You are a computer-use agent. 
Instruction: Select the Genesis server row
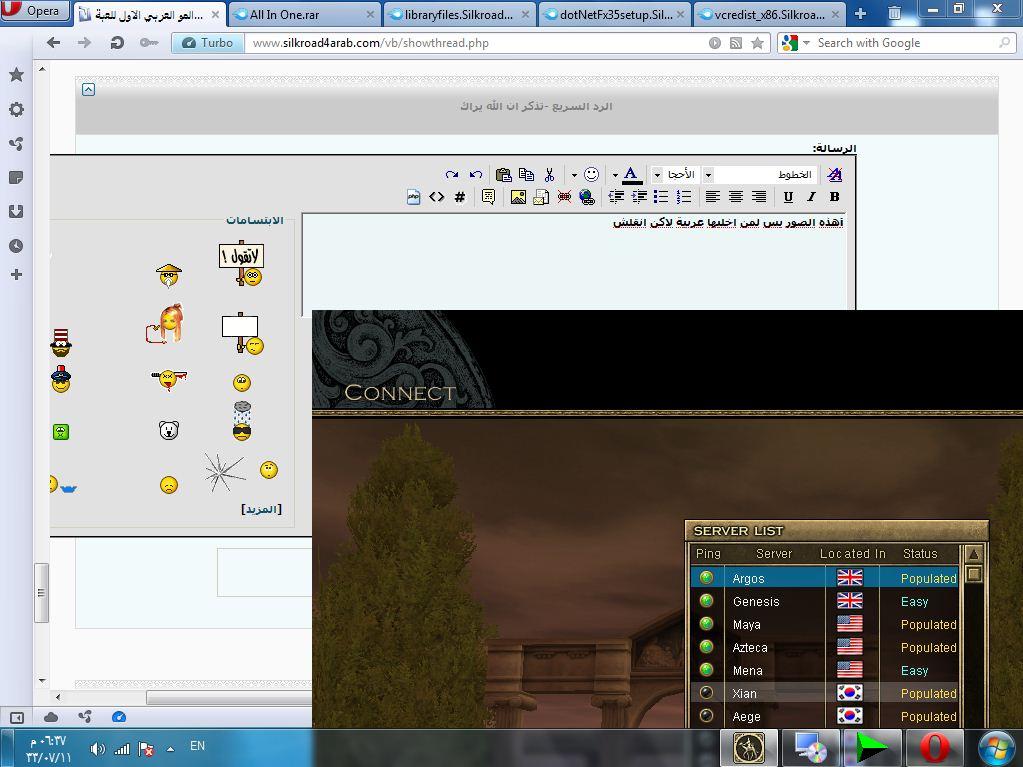pyautogui.click(x=825, y=601)
